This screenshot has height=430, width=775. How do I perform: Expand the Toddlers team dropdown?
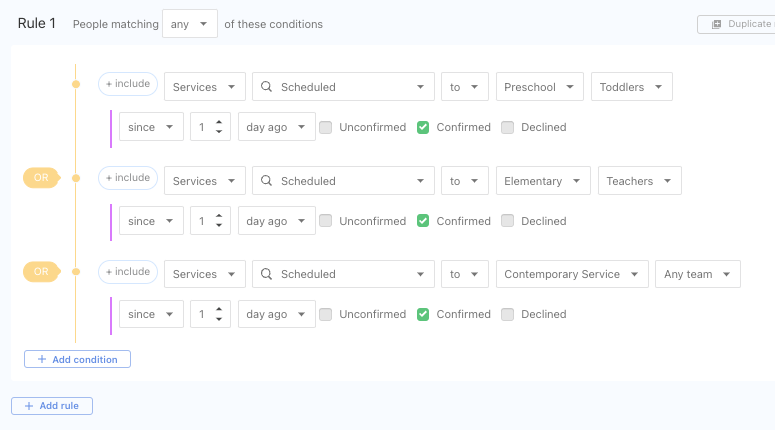tap(631, 88)
